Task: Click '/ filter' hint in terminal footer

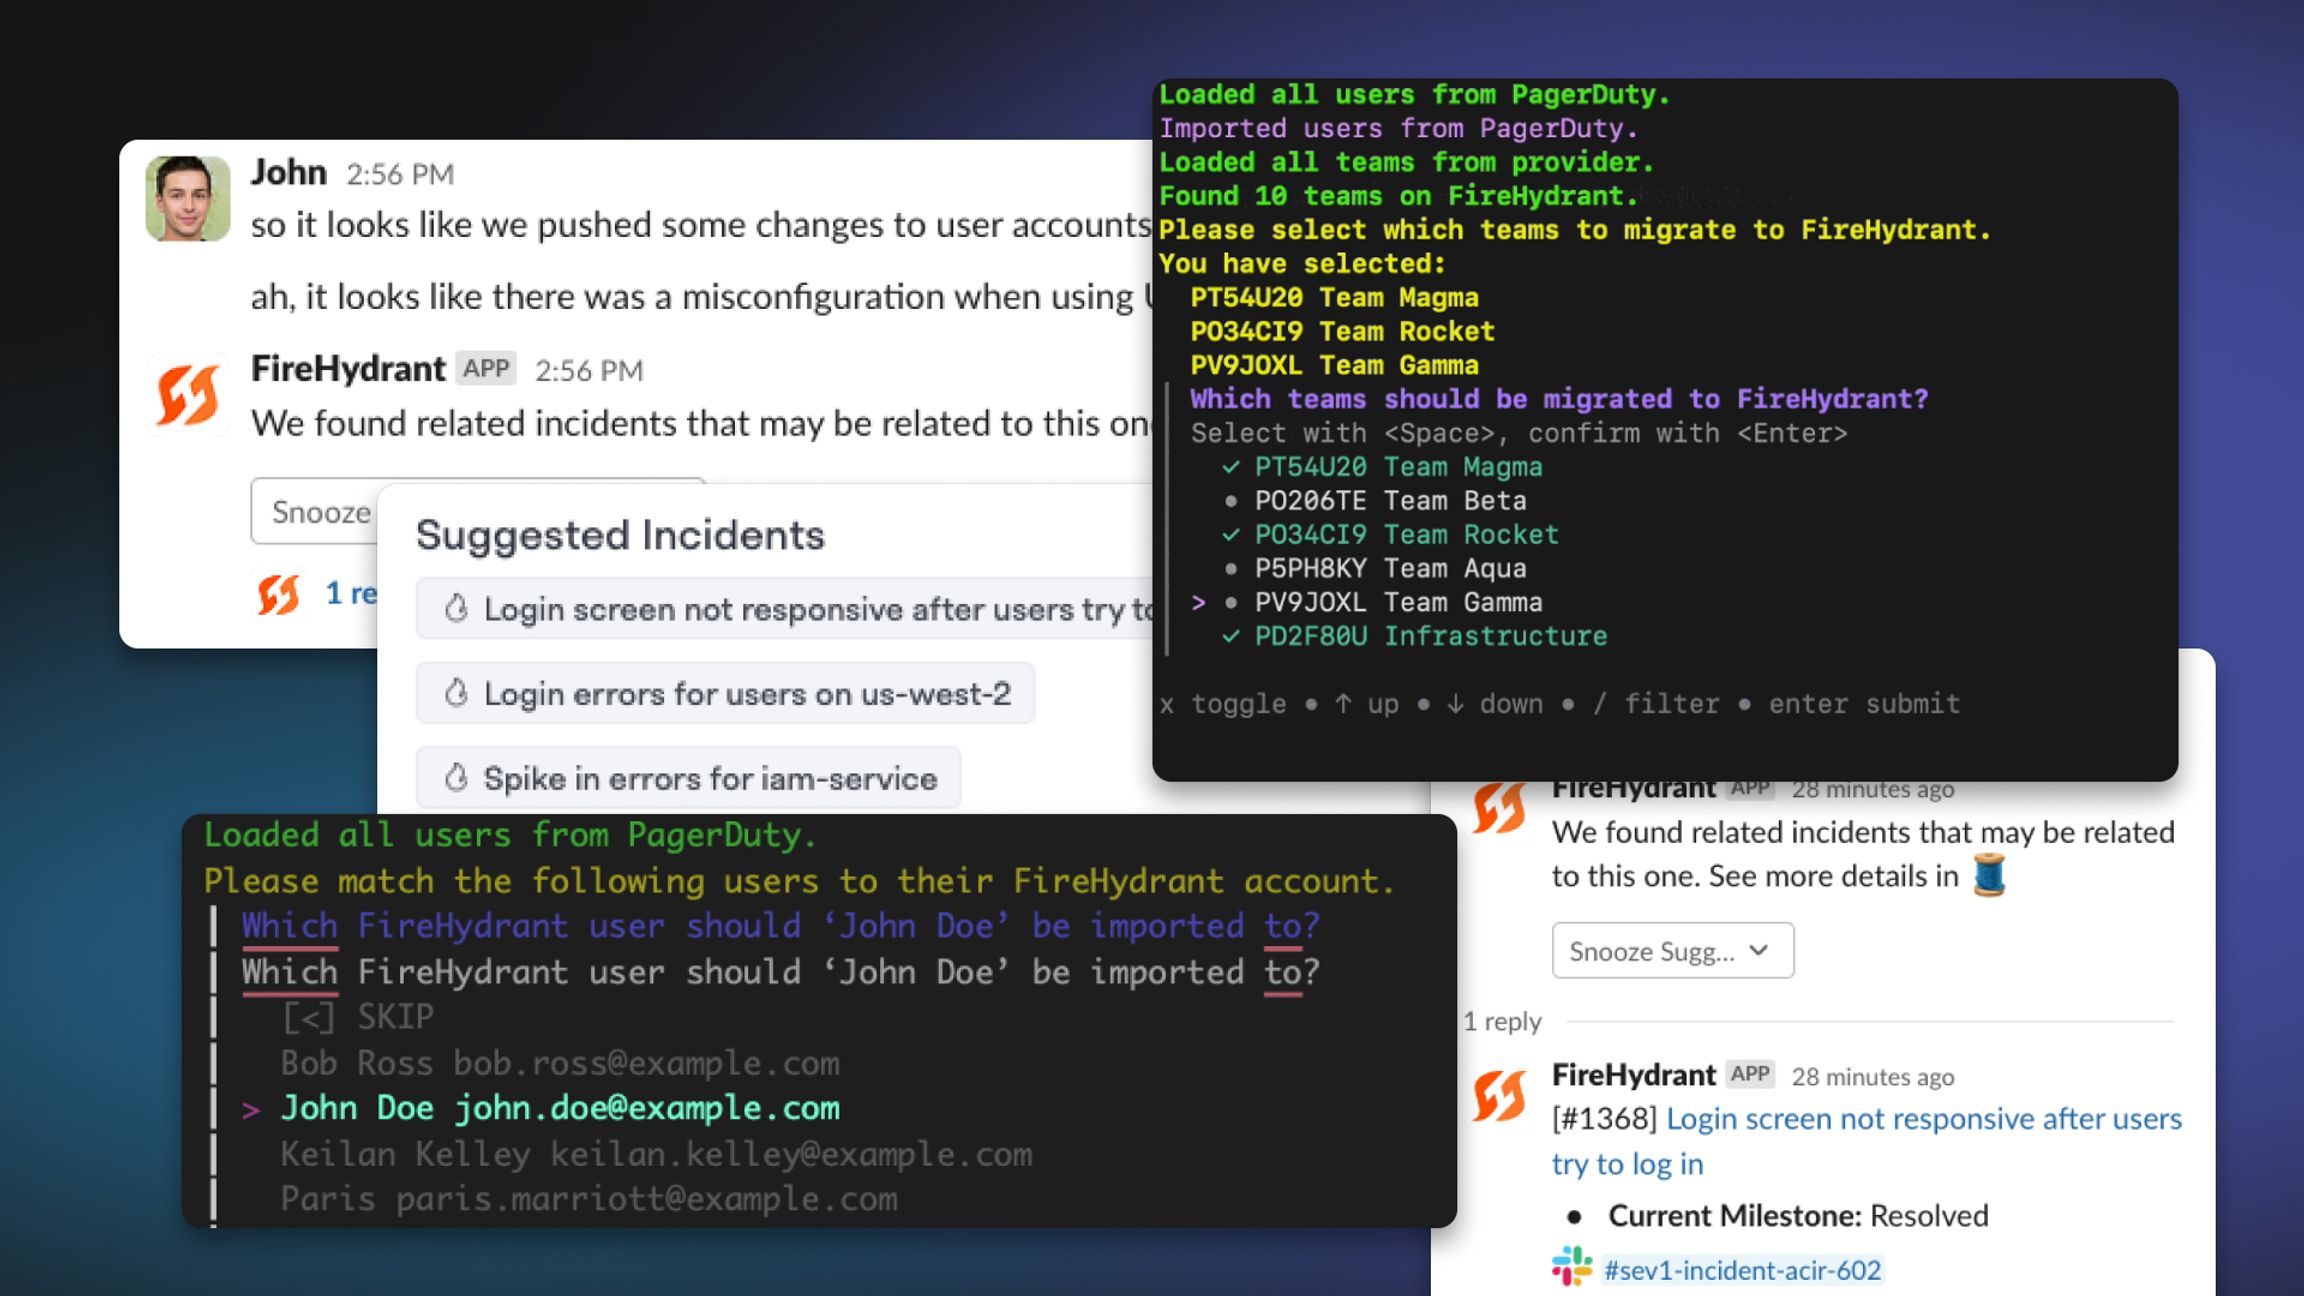Action: [x=1656, y=704]
